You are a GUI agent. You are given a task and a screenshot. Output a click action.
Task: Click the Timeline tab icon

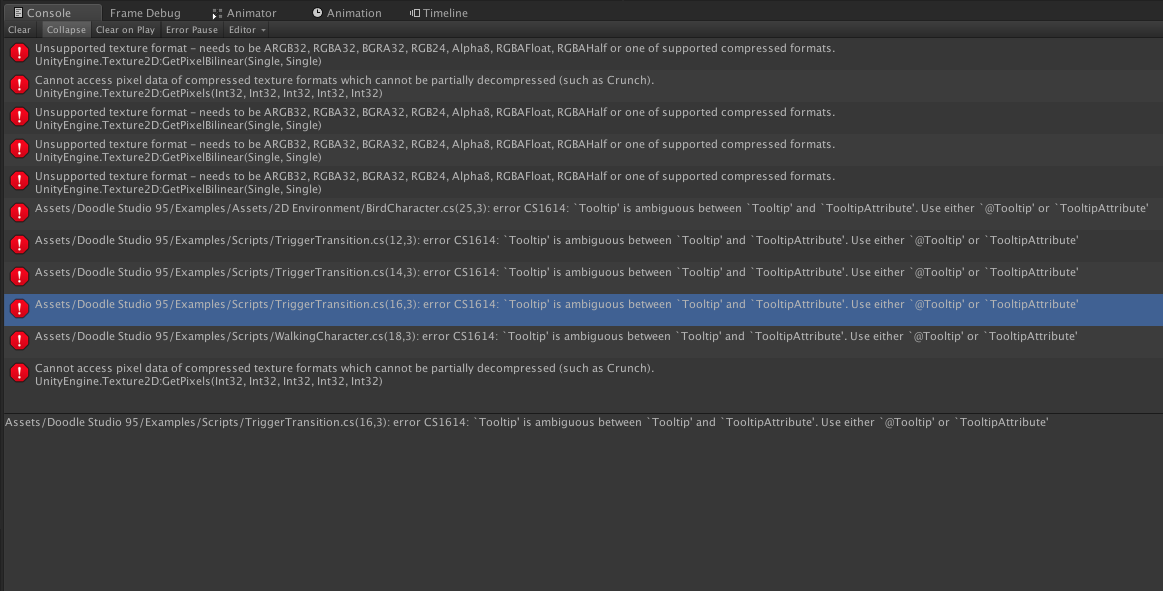(415, 13)
